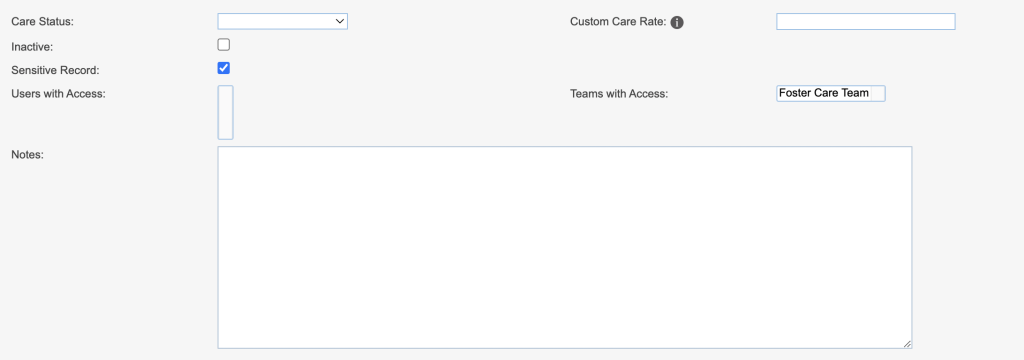1024x360 pixels.
Task: Open the Care Status dropdown
Action: 283,22
